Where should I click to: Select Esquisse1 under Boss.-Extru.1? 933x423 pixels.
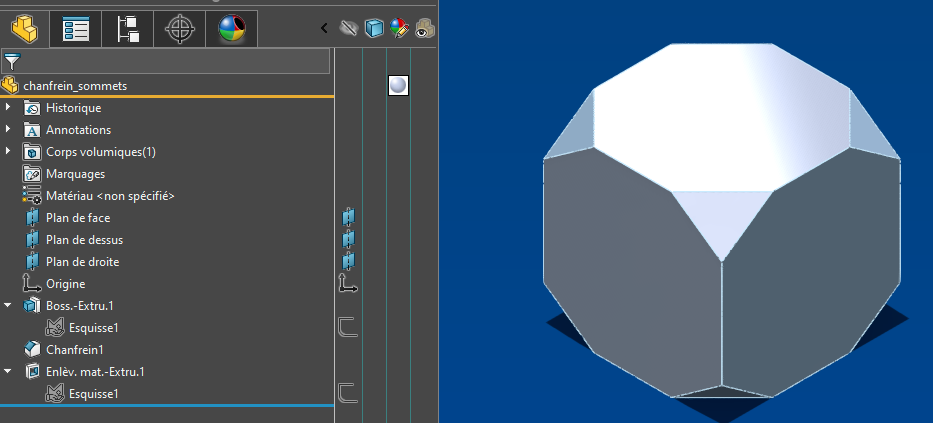point(93,328)
